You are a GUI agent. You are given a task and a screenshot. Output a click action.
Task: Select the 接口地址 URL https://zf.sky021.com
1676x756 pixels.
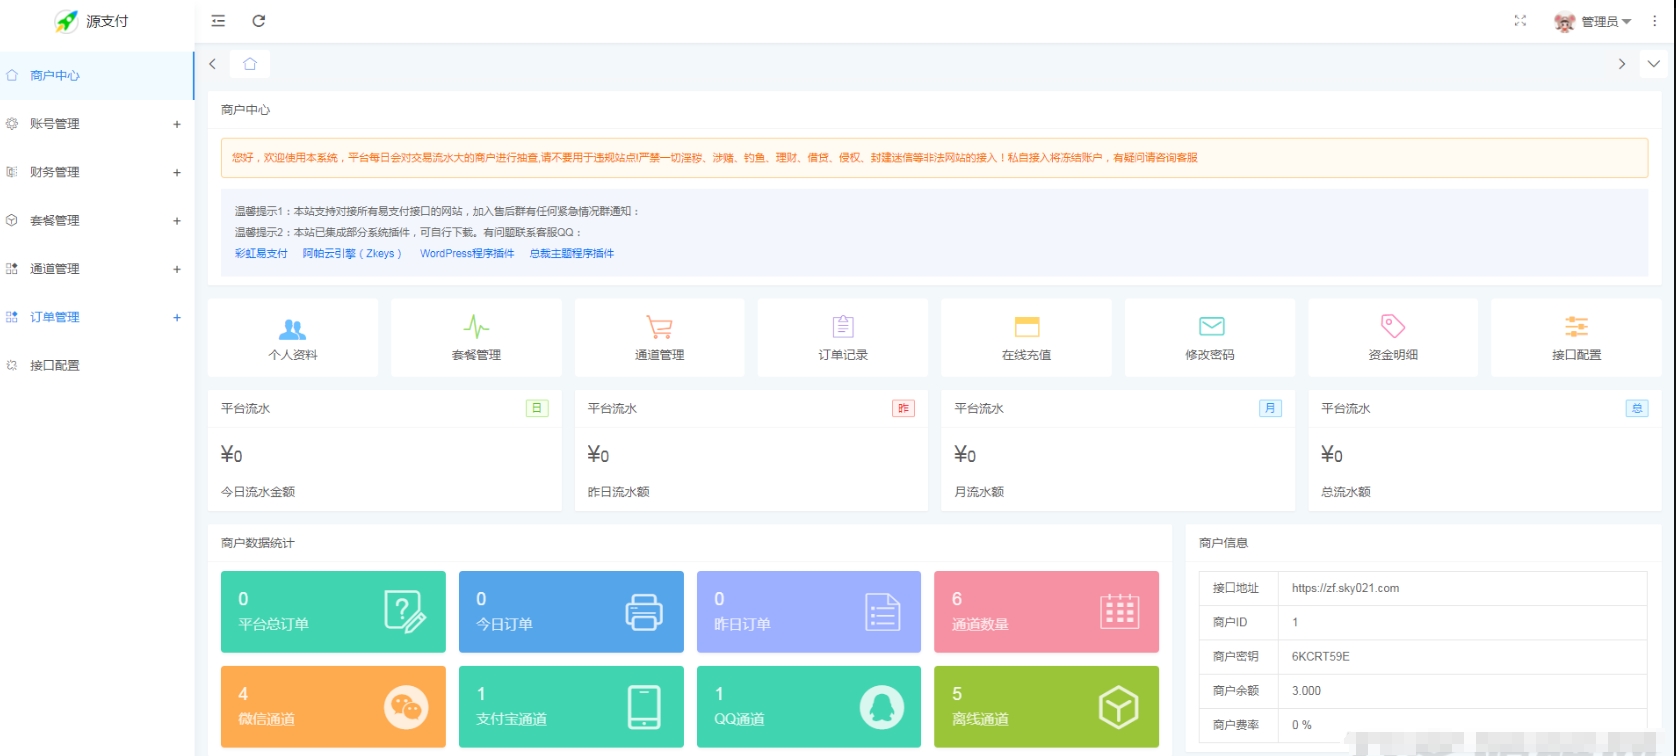pyautogui.click(x=1345, y=588)
